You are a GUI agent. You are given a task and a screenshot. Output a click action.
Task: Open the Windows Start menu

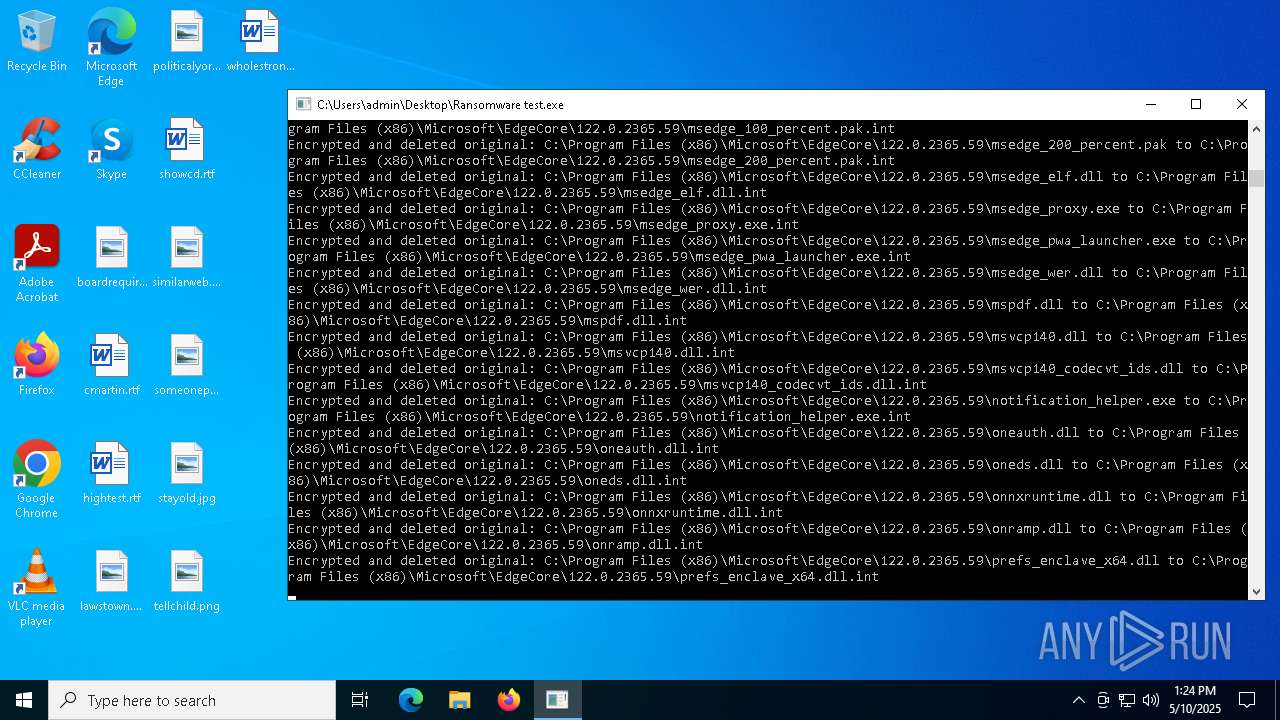pos(24,700)
